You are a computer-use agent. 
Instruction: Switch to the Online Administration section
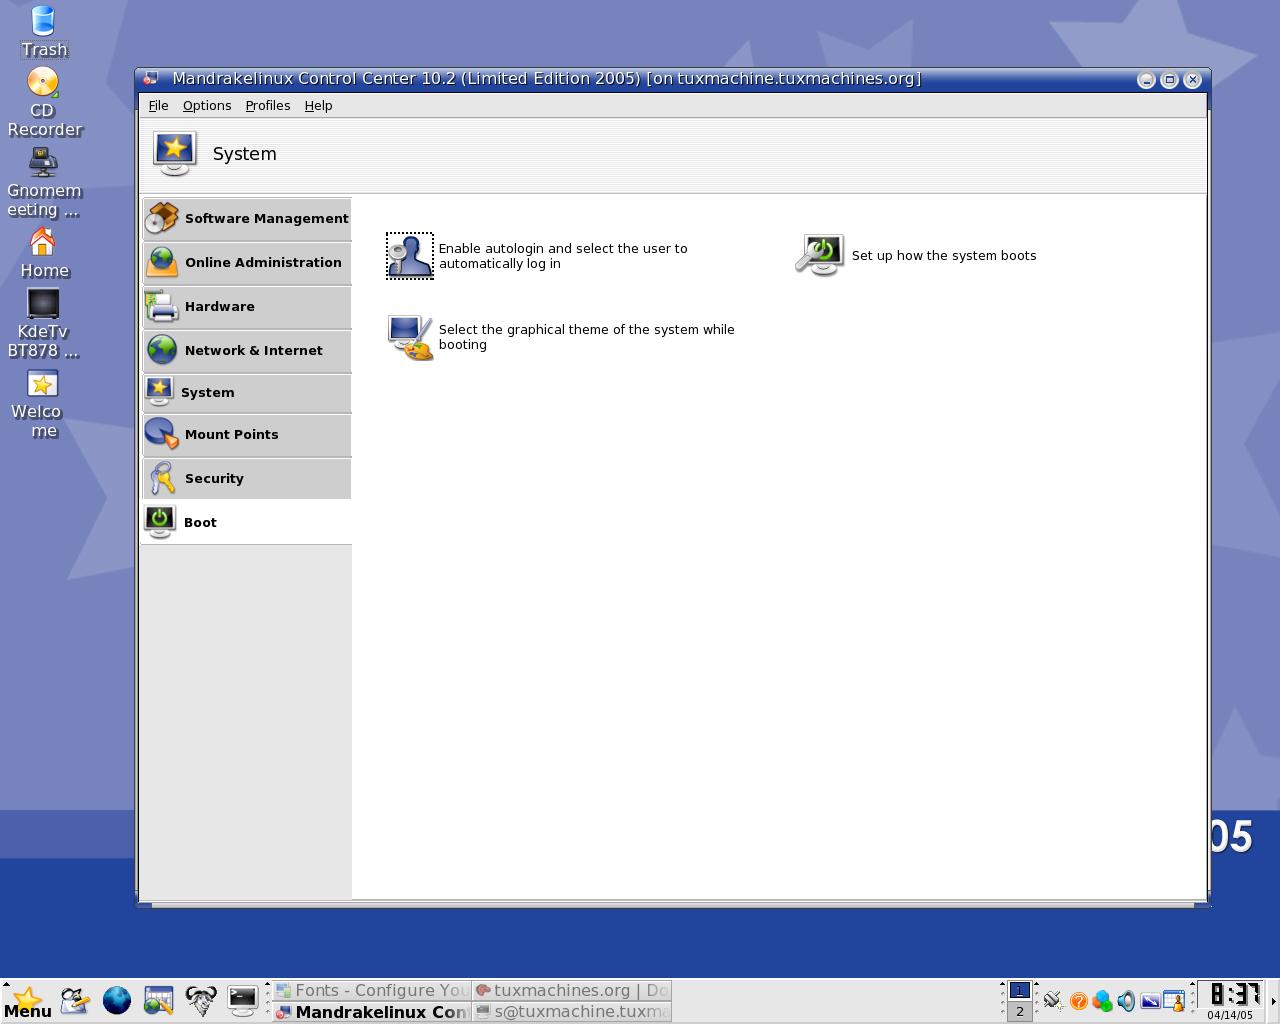[246, 262]
